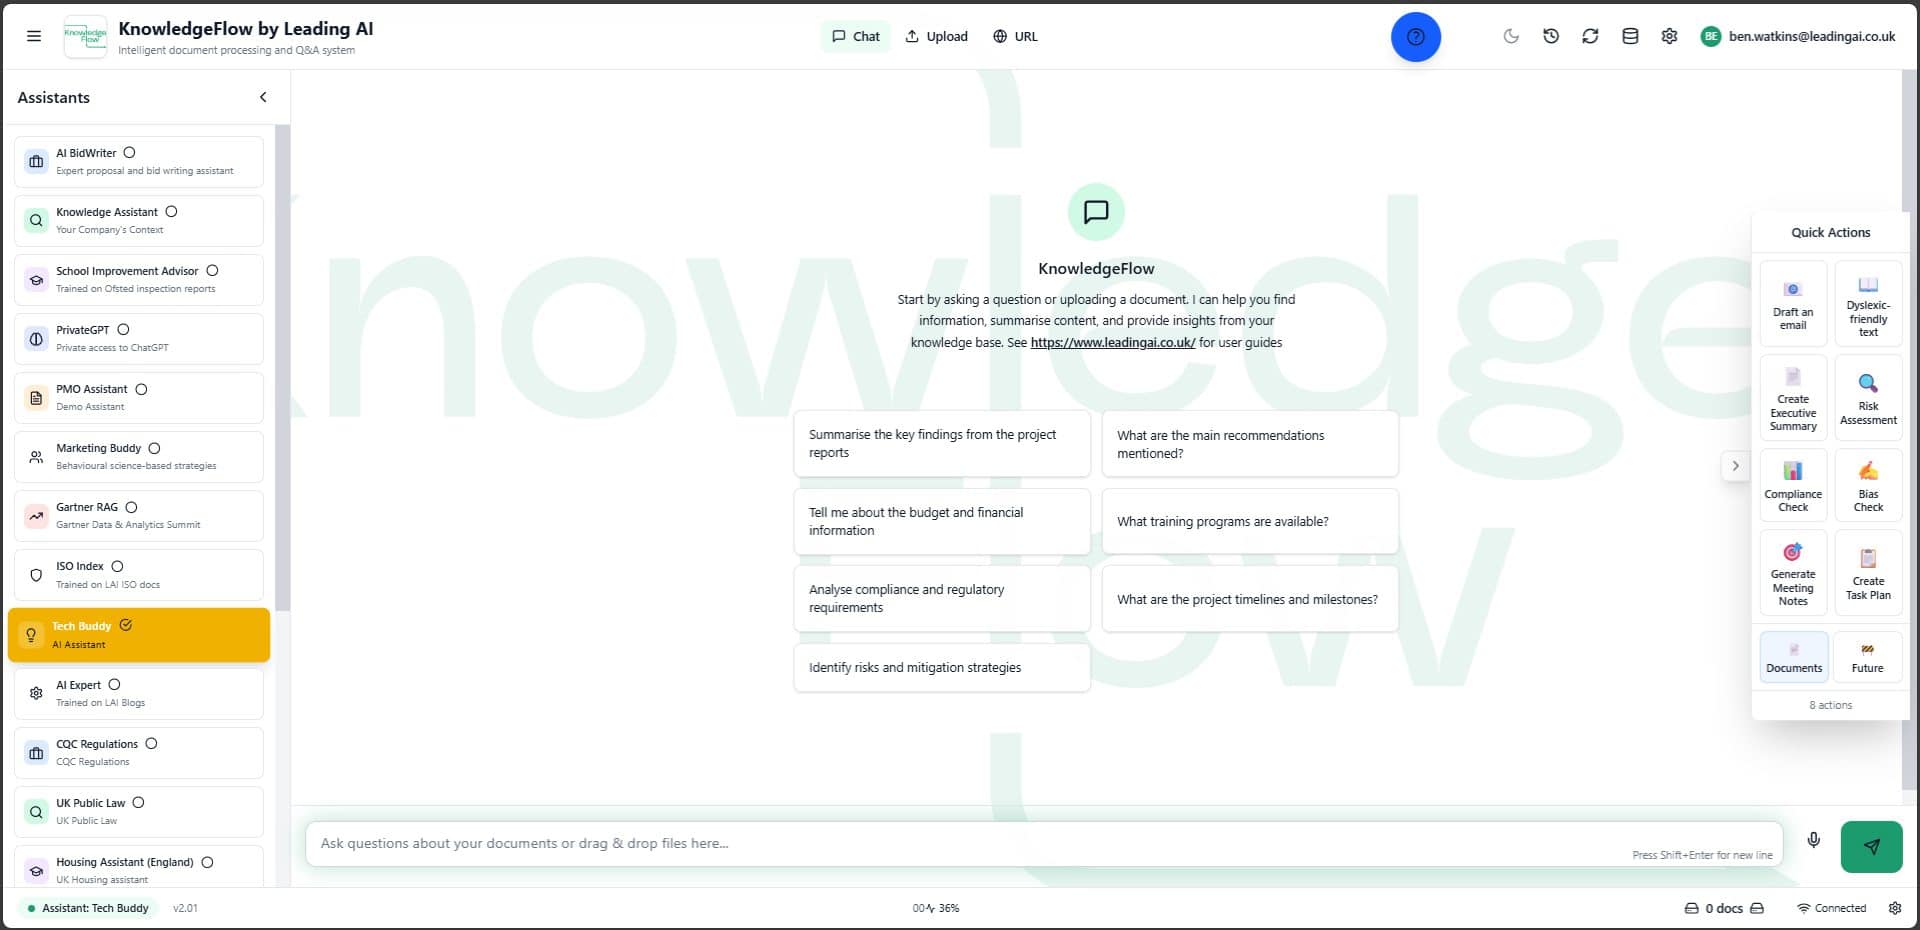The width and height of the screenshot is (1920, 930).
Task: Toggle dark mode moon icon
Action: [1511, 36]
